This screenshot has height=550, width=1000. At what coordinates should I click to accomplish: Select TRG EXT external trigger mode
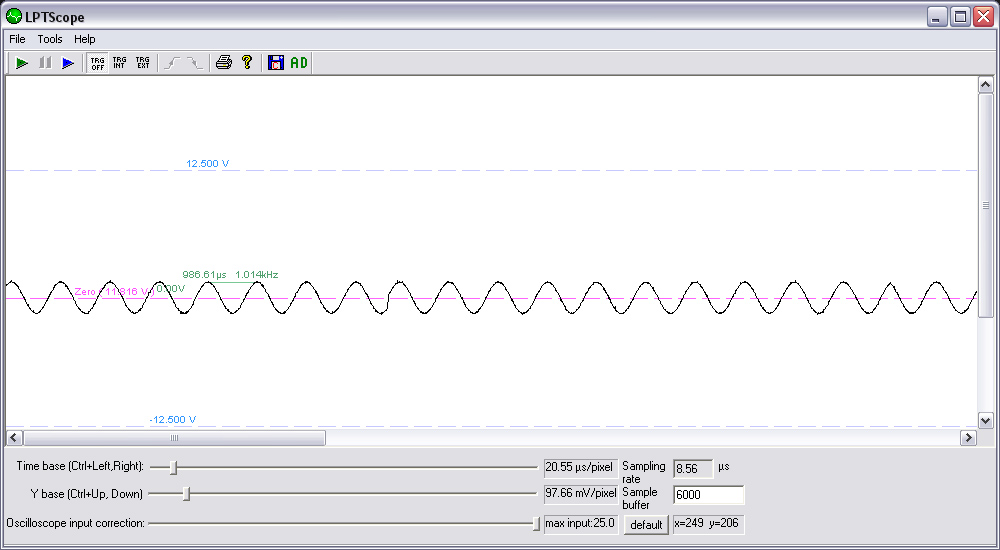tap(143, 63)
